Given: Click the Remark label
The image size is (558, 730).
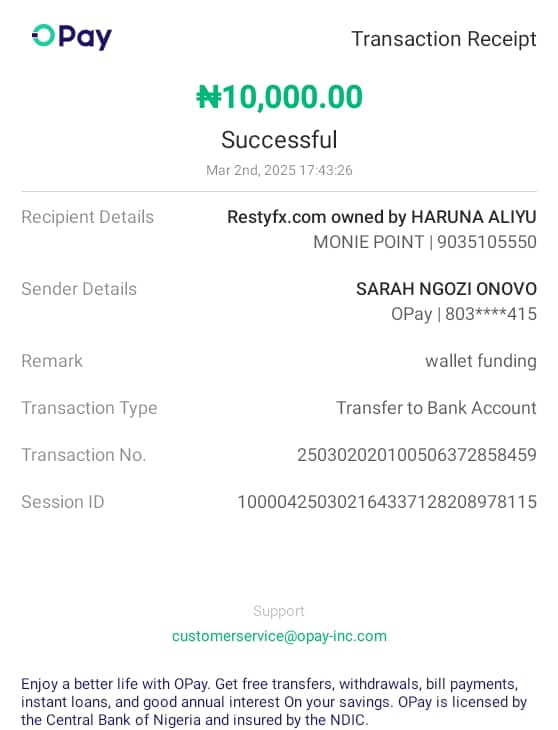Looking at the screenshot, I should point(52,361).
